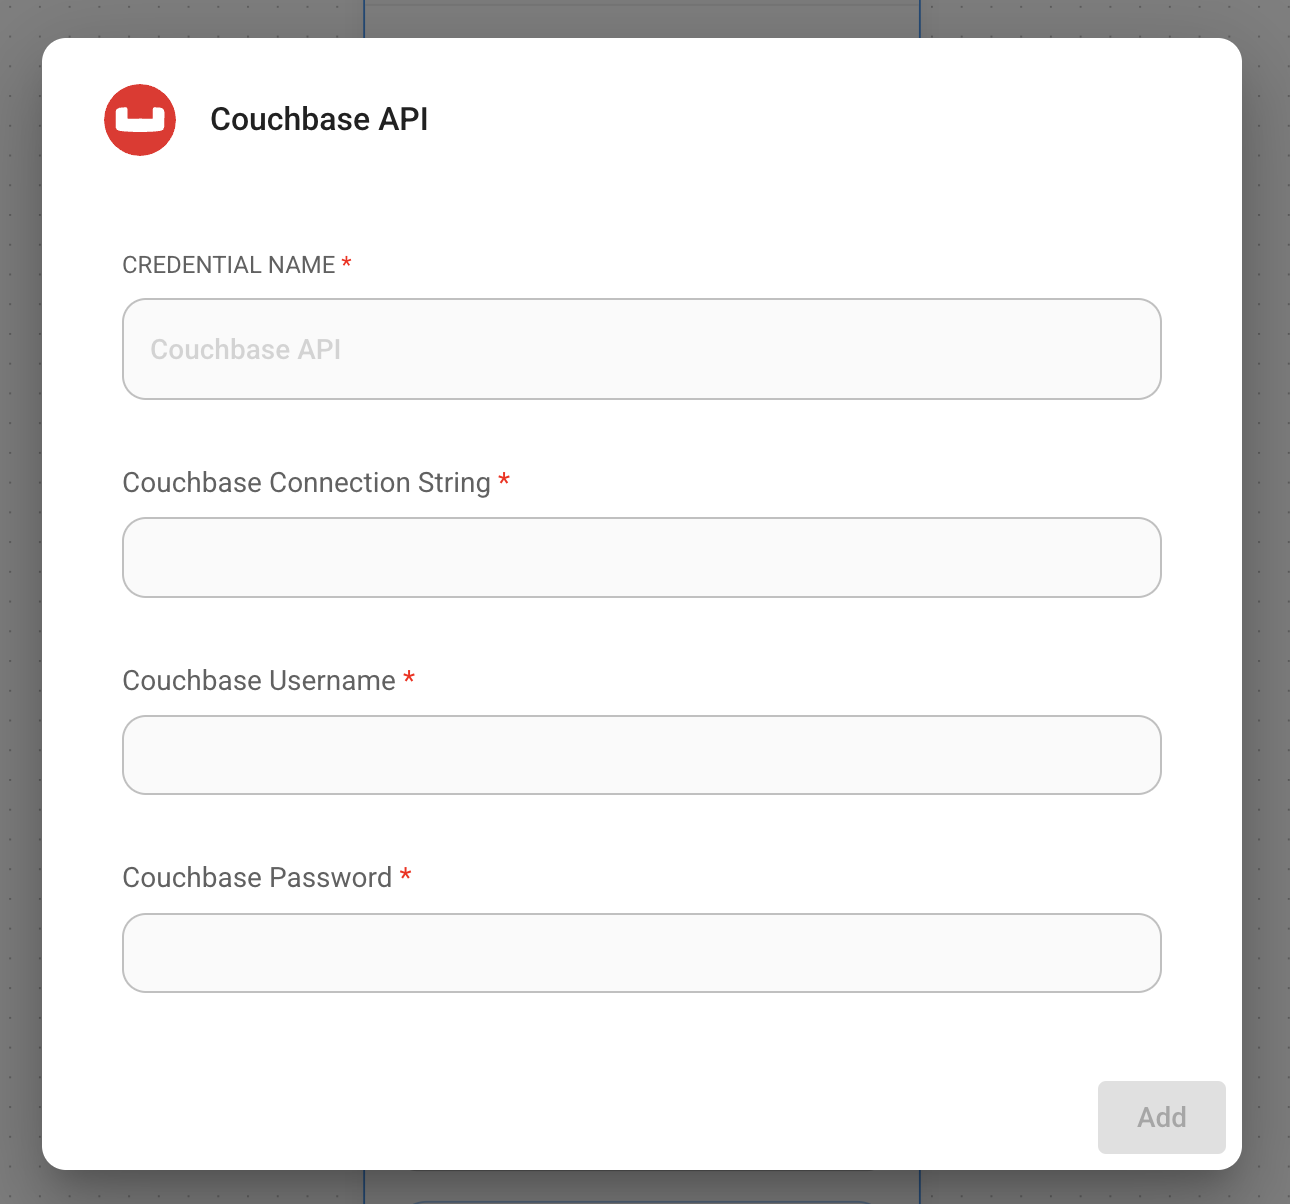1290x1204 pixels.
Task: Click the partially hidden node above the dialog
Action: coord(641,18)
